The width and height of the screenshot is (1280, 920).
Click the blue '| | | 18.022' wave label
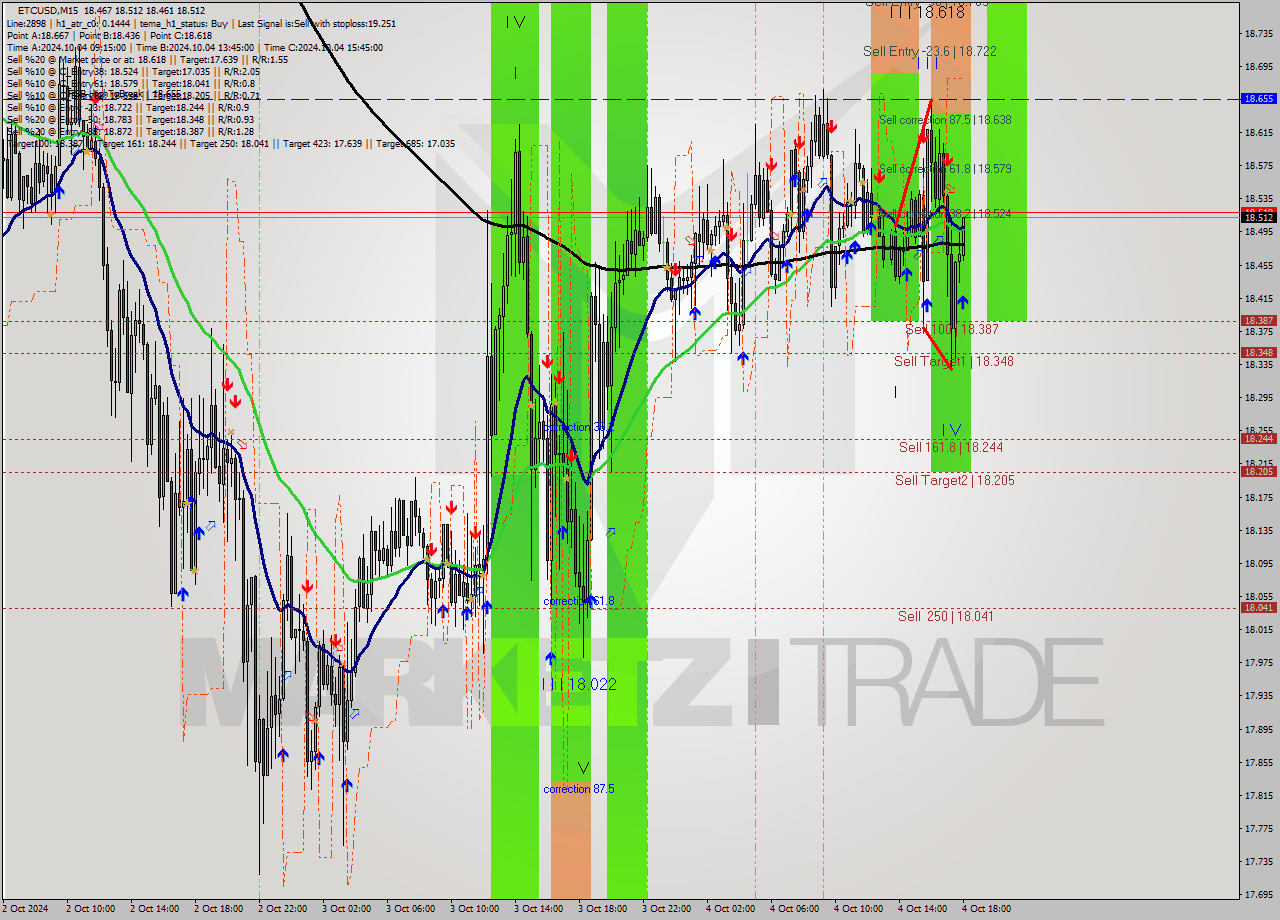pos(578,684)
